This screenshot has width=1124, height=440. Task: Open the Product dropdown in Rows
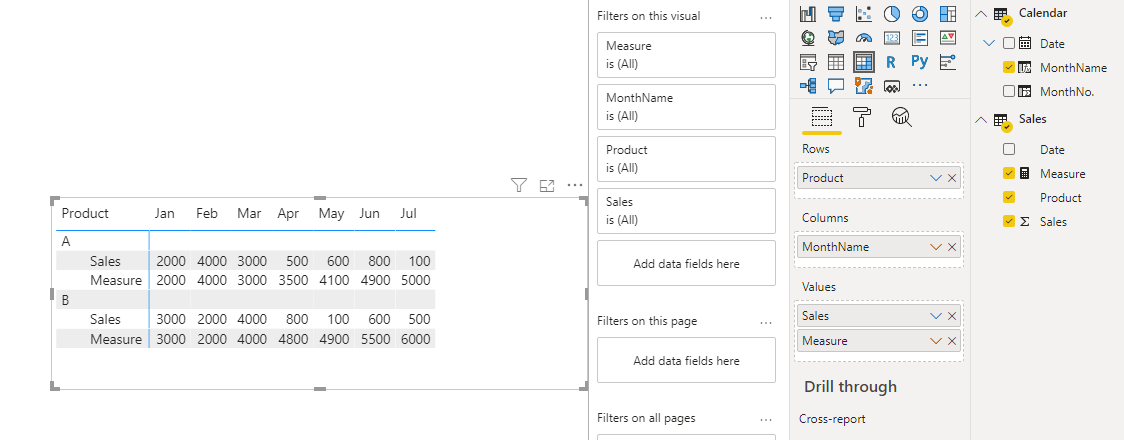[x=935, y=178]
